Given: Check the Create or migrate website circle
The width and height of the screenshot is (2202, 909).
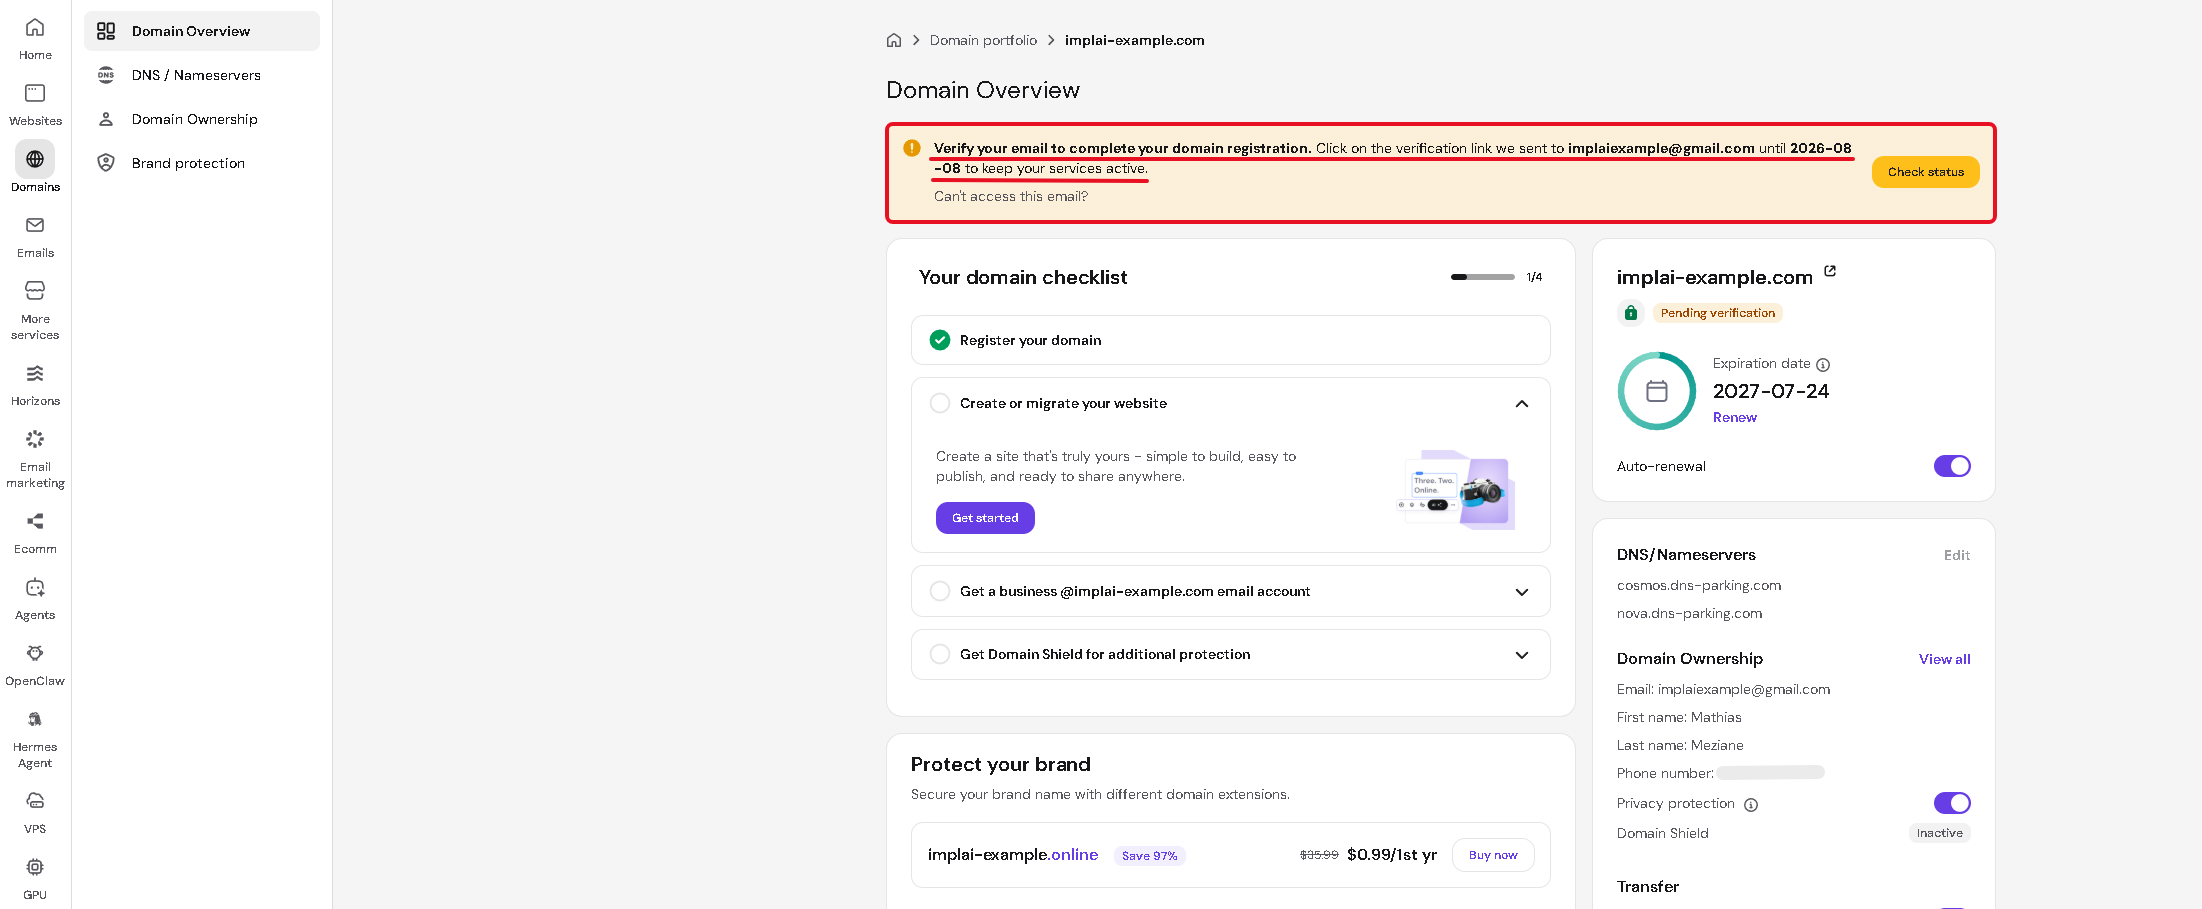Looking at the screenshot, I should [940, 403].
